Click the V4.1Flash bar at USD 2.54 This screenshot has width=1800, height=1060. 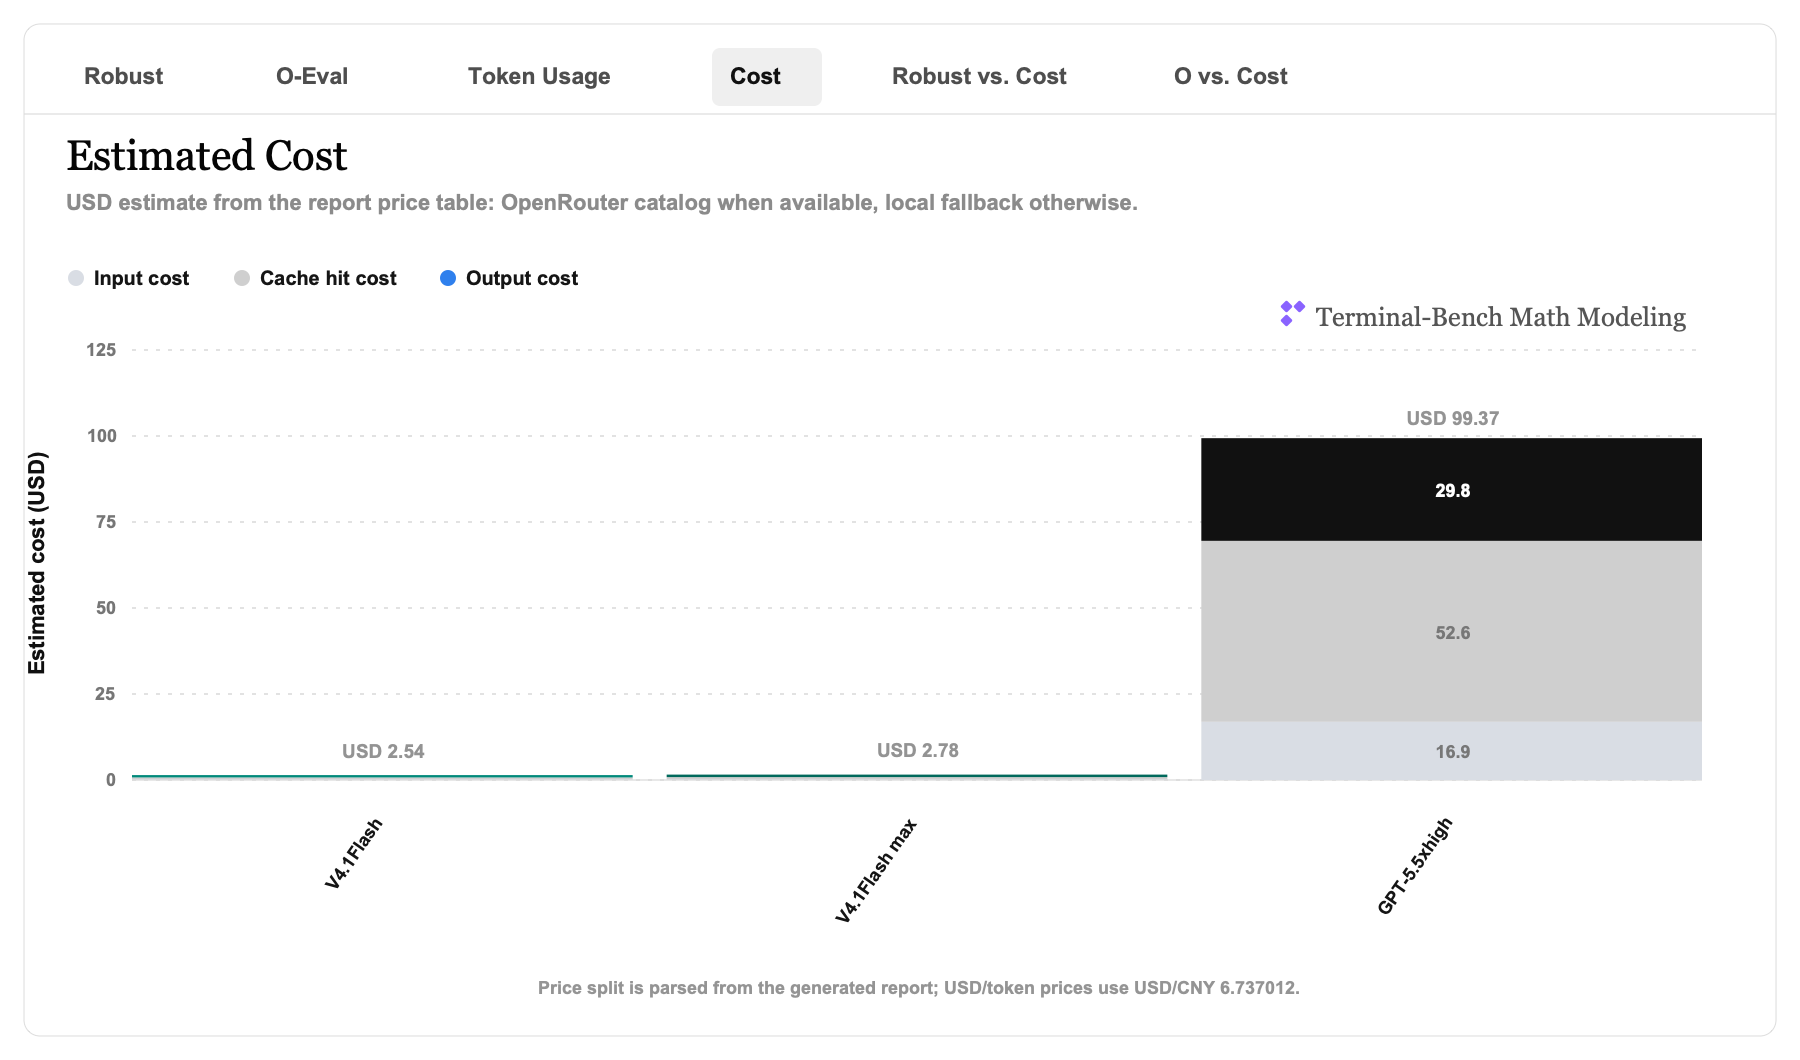(x=382, y=776)
